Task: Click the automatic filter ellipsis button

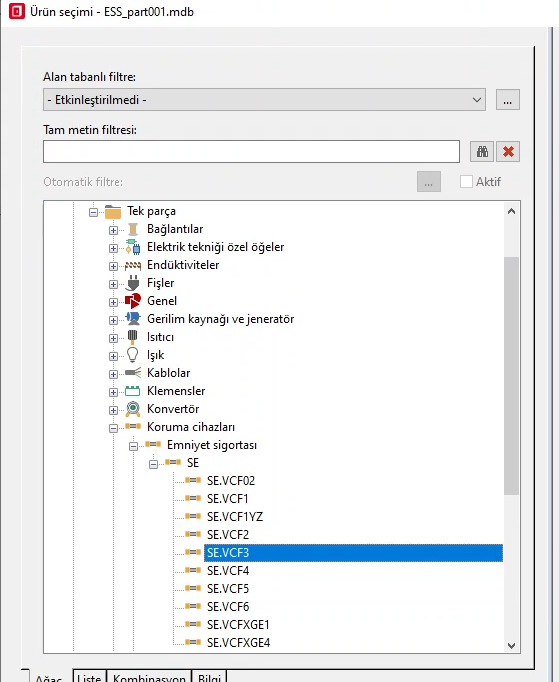Action: click(428, 181)
